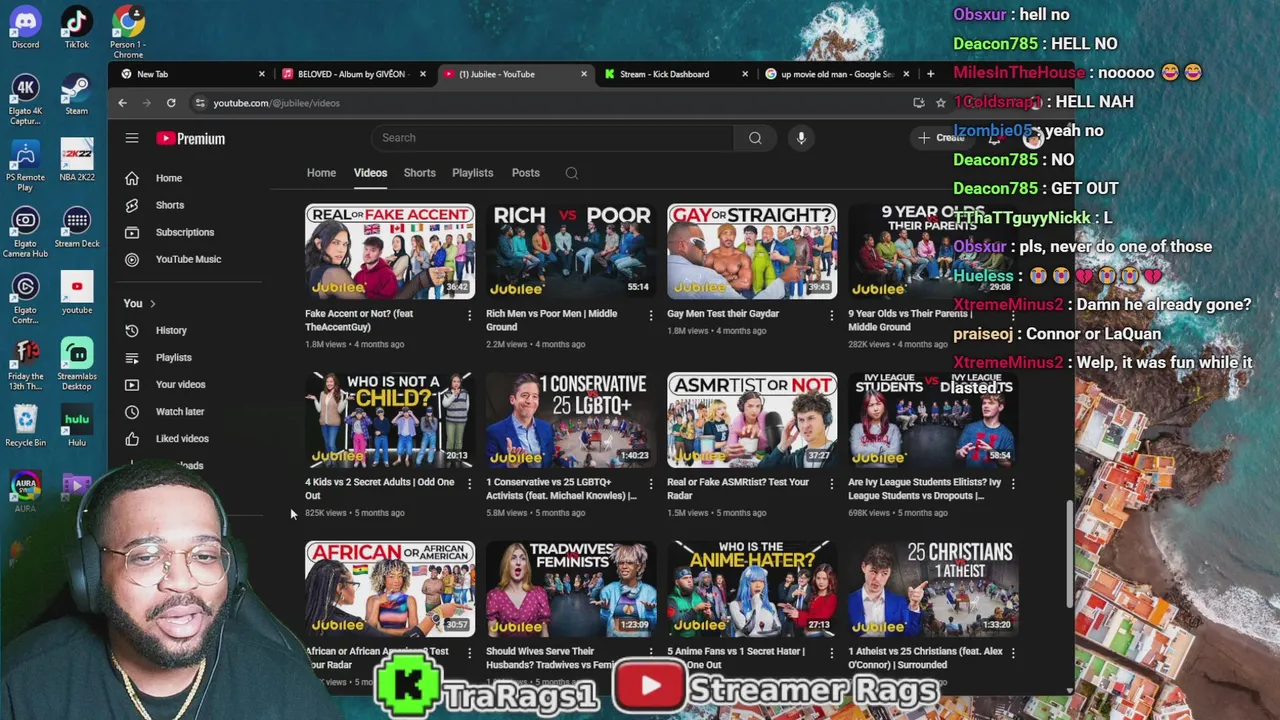Click the browser back arrow
This screenshot has height=720, width=1280.
122,103
